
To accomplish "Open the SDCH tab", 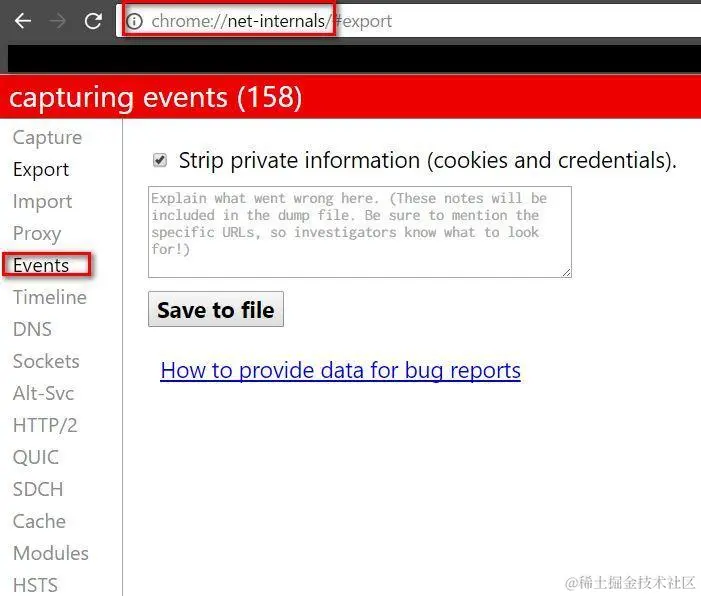I will [x=38, y=489].
